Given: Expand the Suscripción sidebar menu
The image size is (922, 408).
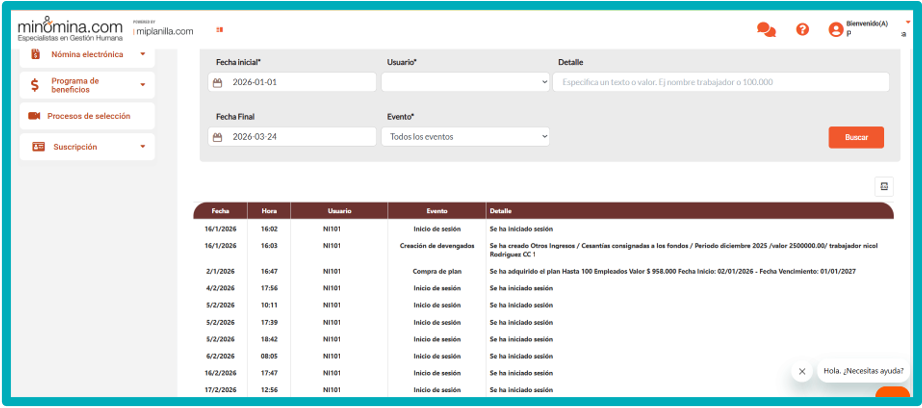Looking at the screenshot, I should 142,147.
